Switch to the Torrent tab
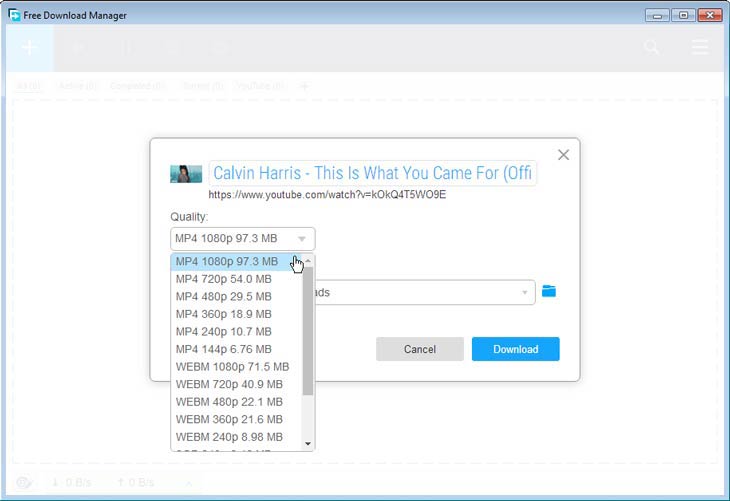The width and height of the screenshot is (730, 501). (x=203, y=86)
